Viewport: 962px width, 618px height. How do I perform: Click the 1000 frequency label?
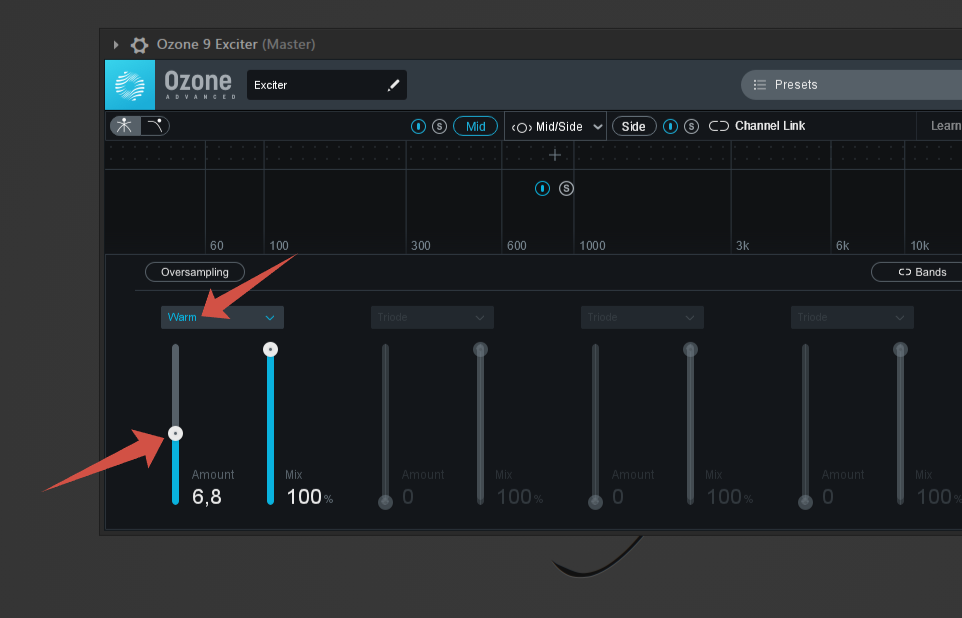point(593,245)
